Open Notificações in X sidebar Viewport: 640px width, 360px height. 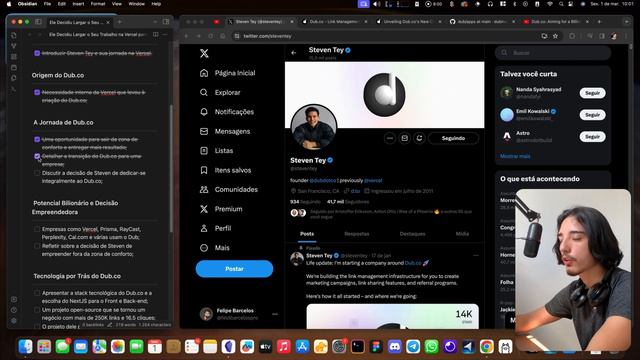click(227, 112)
